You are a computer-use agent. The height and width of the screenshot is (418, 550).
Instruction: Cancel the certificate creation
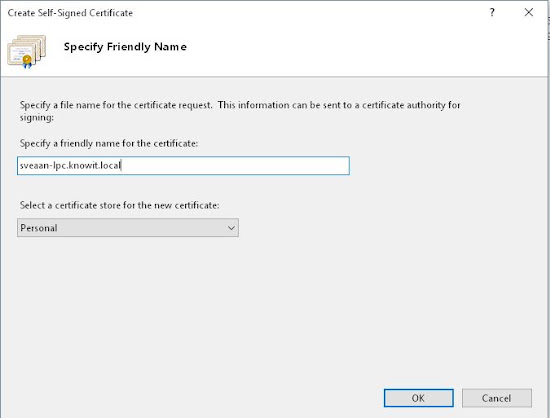tap(497, 398)
